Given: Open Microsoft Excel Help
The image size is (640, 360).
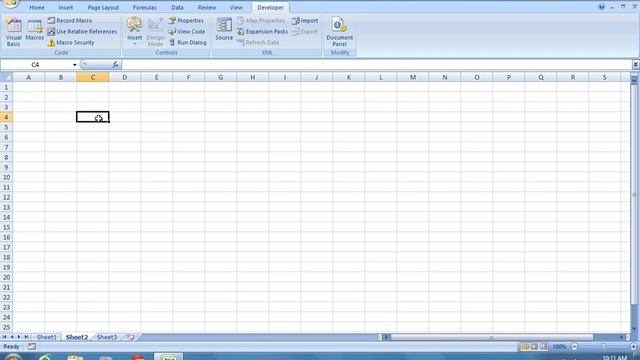Looking at the screenshot, I should pos(601,7).
